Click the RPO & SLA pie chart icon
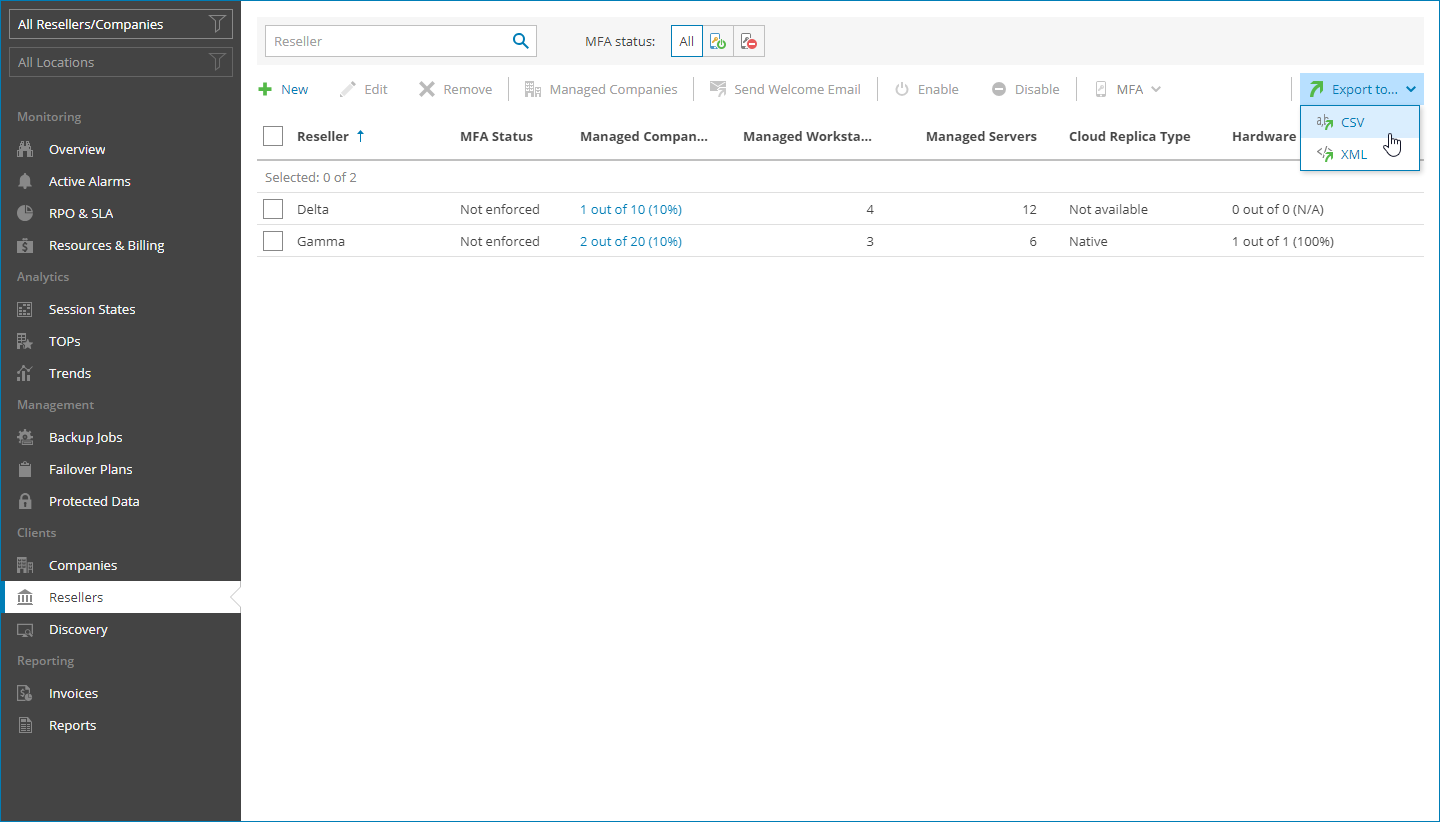1440x822 pixels. pyautogui.click(x=26, y=213)
